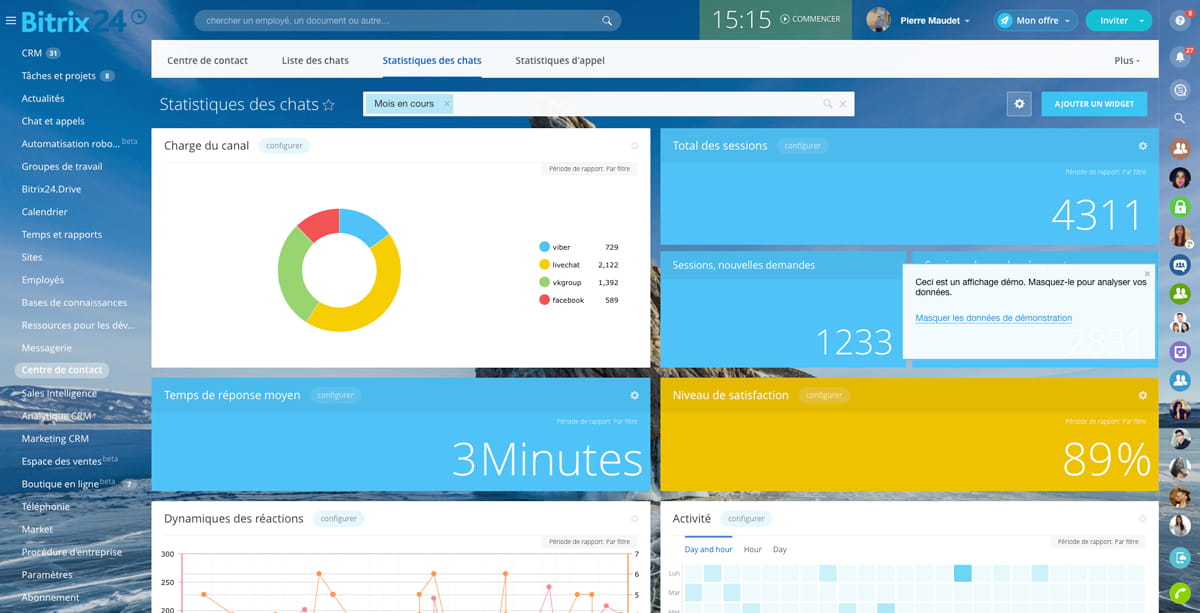
Task: Click the search magnifier in top bar
Action: [607, 20]
